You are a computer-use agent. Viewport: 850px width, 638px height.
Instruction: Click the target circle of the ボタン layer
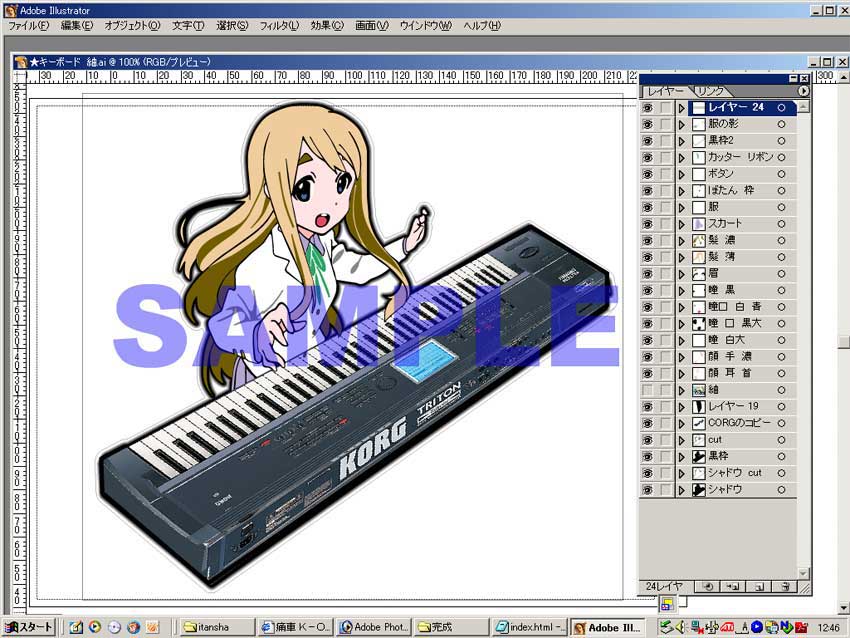(x=781, y=174)
